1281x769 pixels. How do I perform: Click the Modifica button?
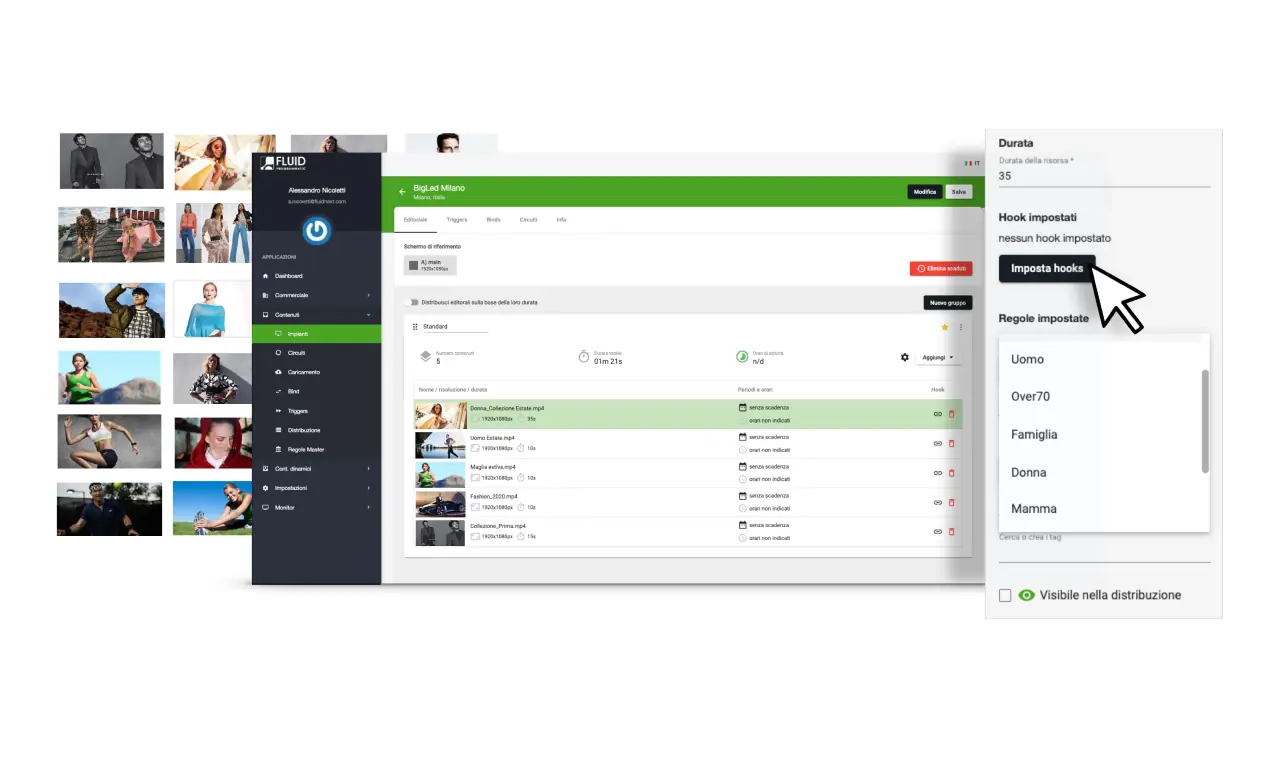tap(925, 191)
